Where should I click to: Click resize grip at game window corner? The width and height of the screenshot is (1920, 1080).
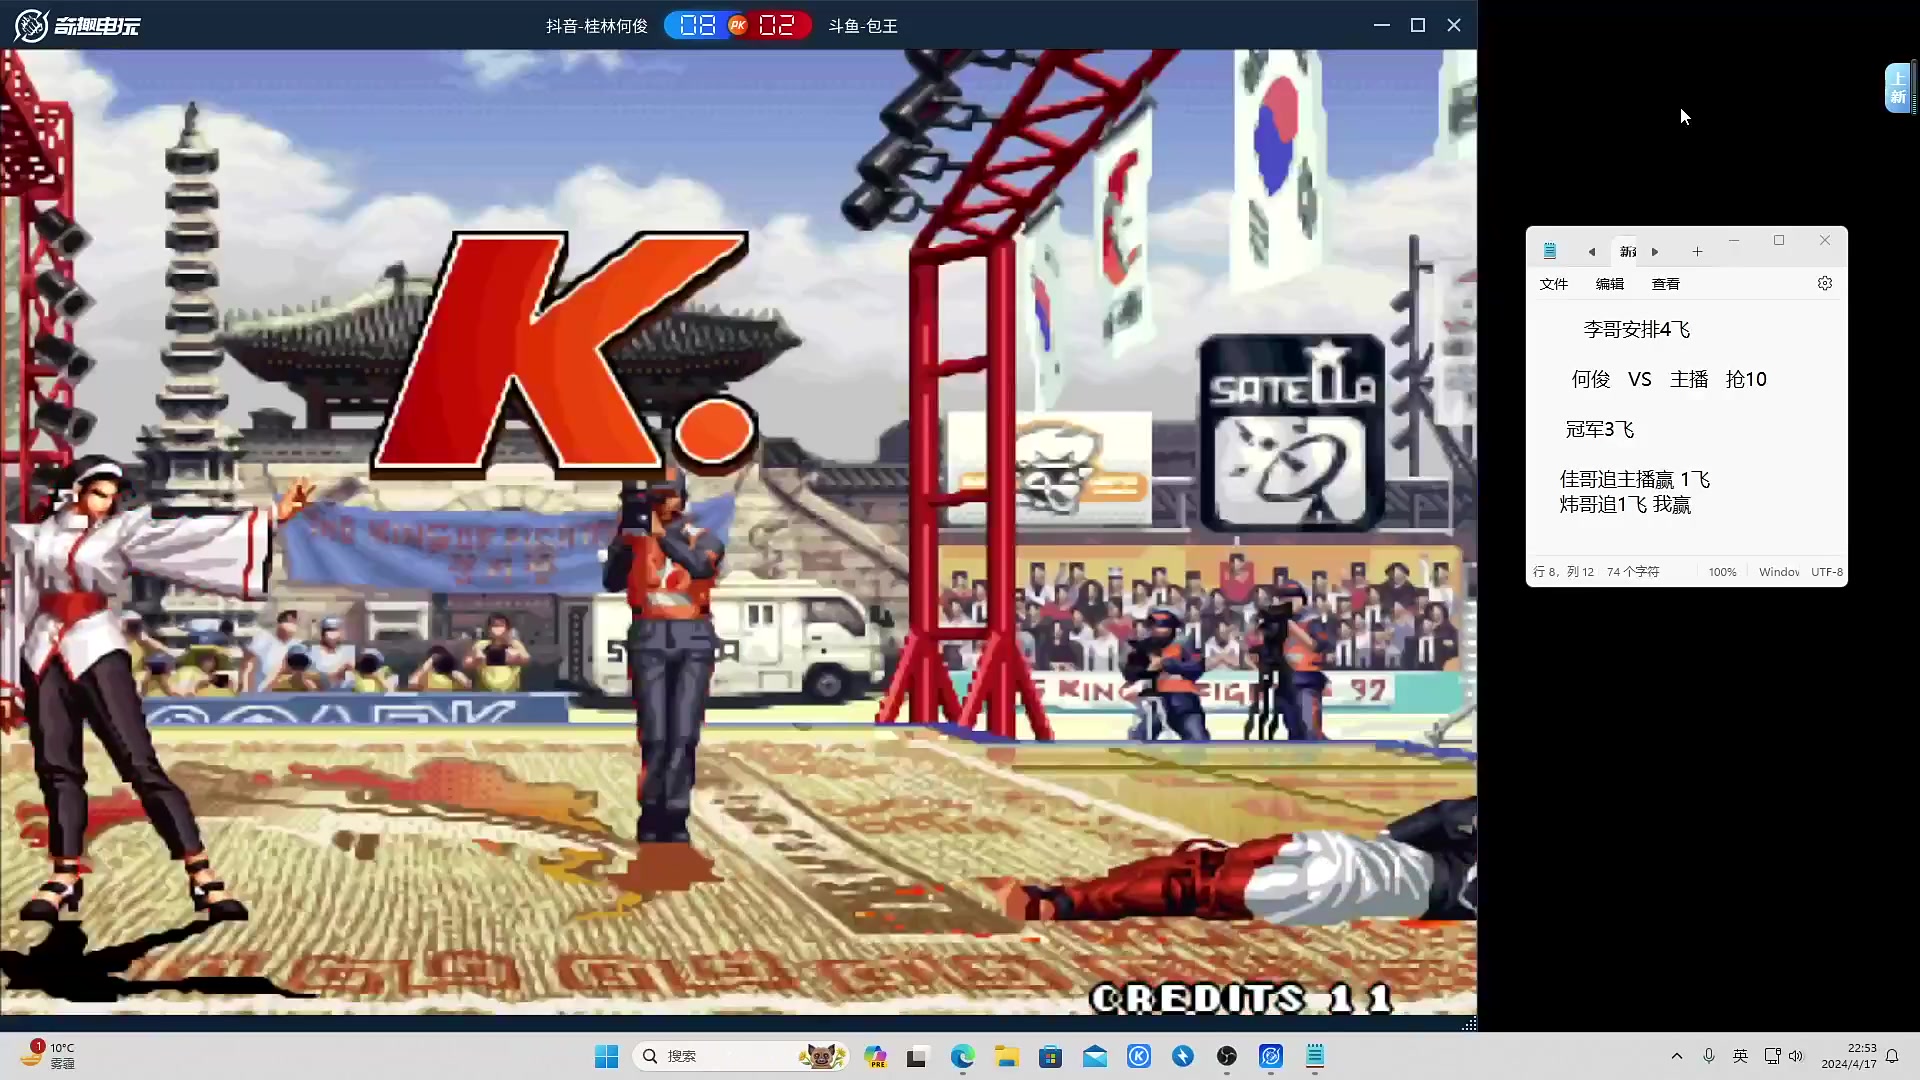[x=1469, y=1023]
